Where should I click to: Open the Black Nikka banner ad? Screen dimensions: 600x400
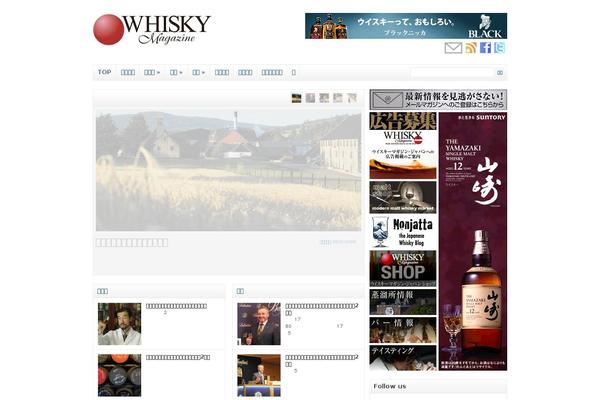pyautogui.click(x=405, y=26)
